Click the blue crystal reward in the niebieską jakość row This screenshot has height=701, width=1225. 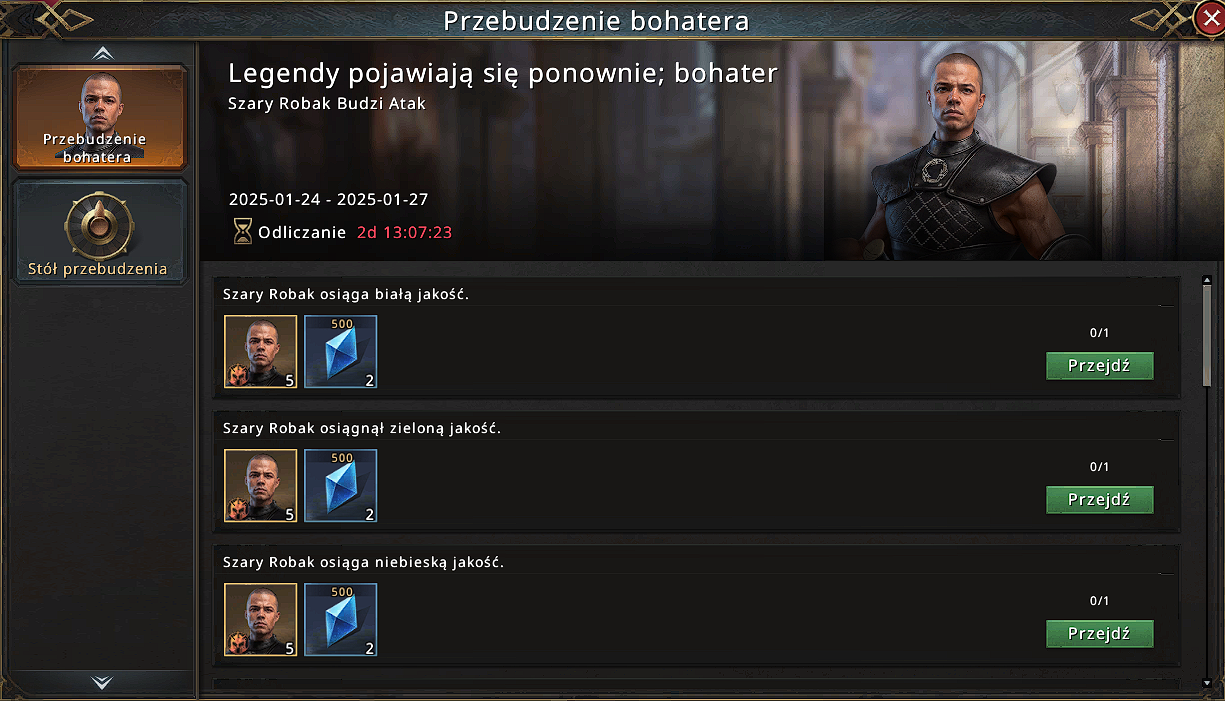click(x=341, y=620)
